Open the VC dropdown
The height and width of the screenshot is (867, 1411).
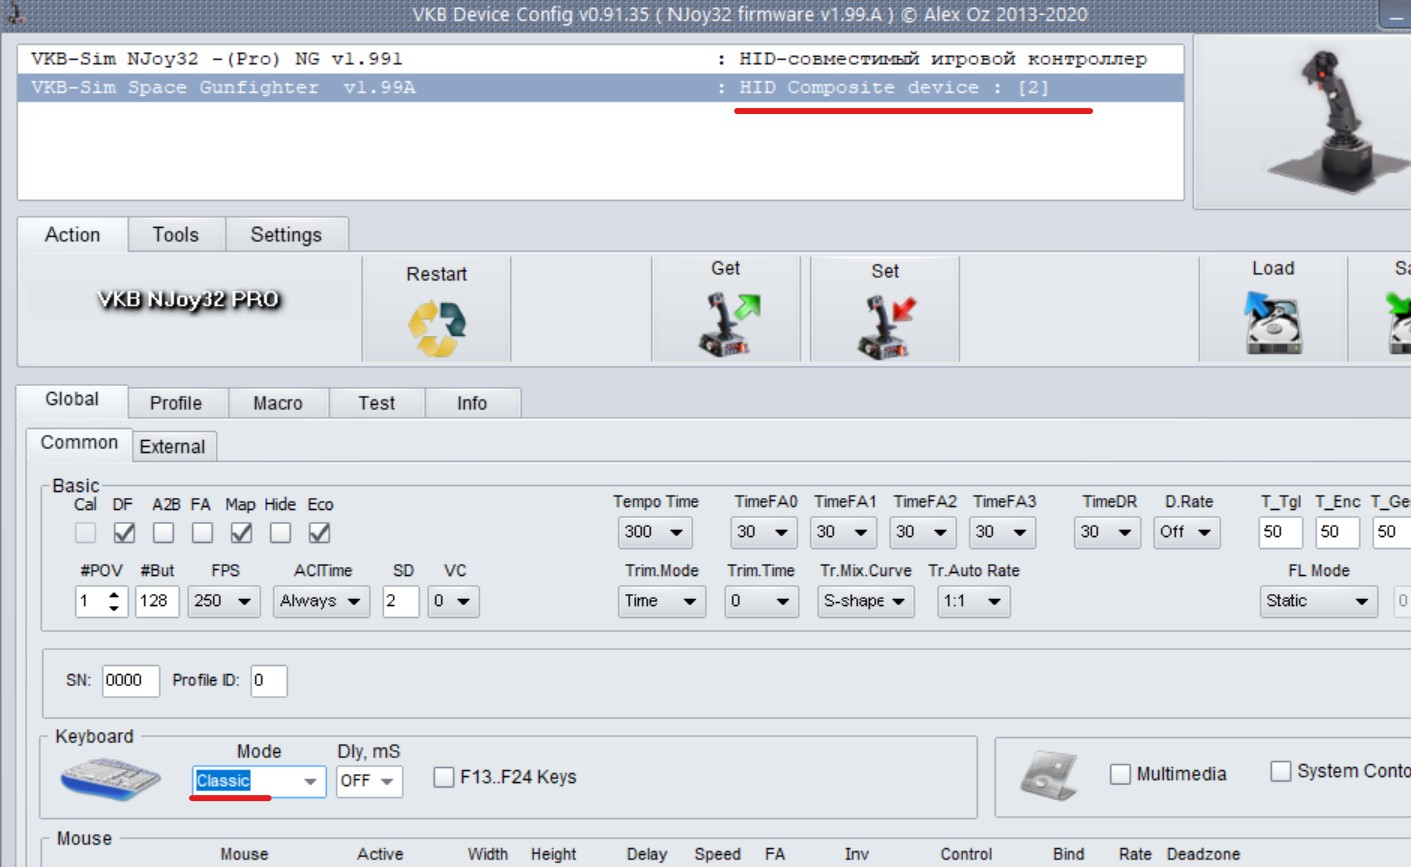453,601
